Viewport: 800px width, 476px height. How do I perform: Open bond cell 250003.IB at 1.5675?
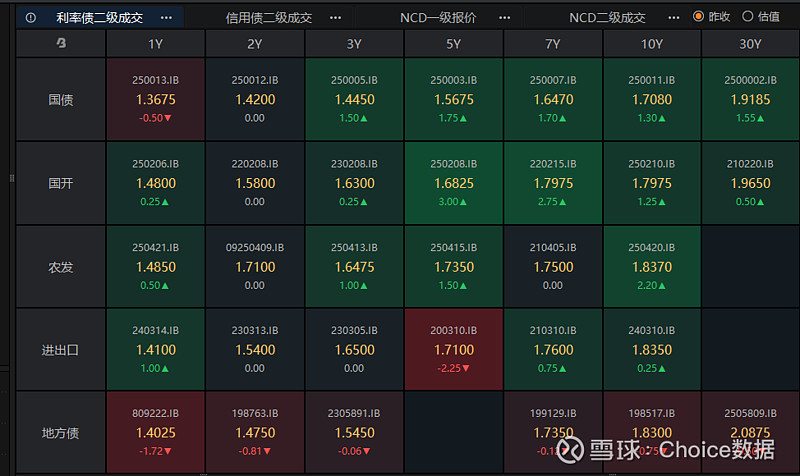click(x=454, y=99)
